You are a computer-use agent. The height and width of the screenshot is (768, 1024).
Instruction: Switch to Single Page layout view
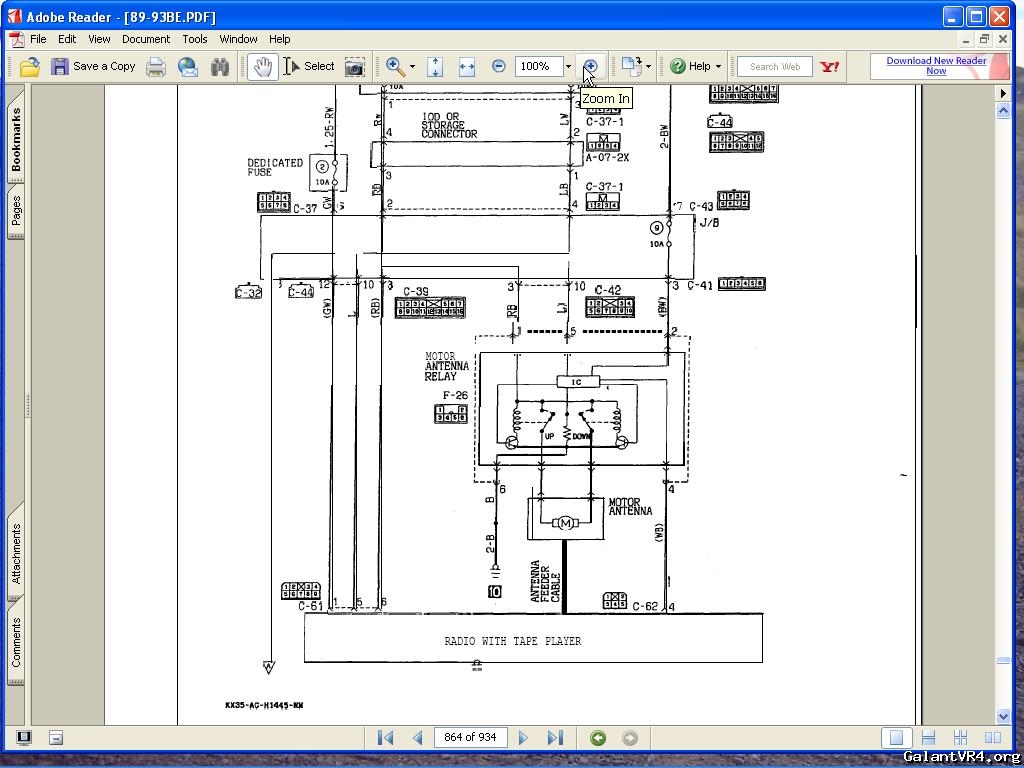(x=896, y=738)
